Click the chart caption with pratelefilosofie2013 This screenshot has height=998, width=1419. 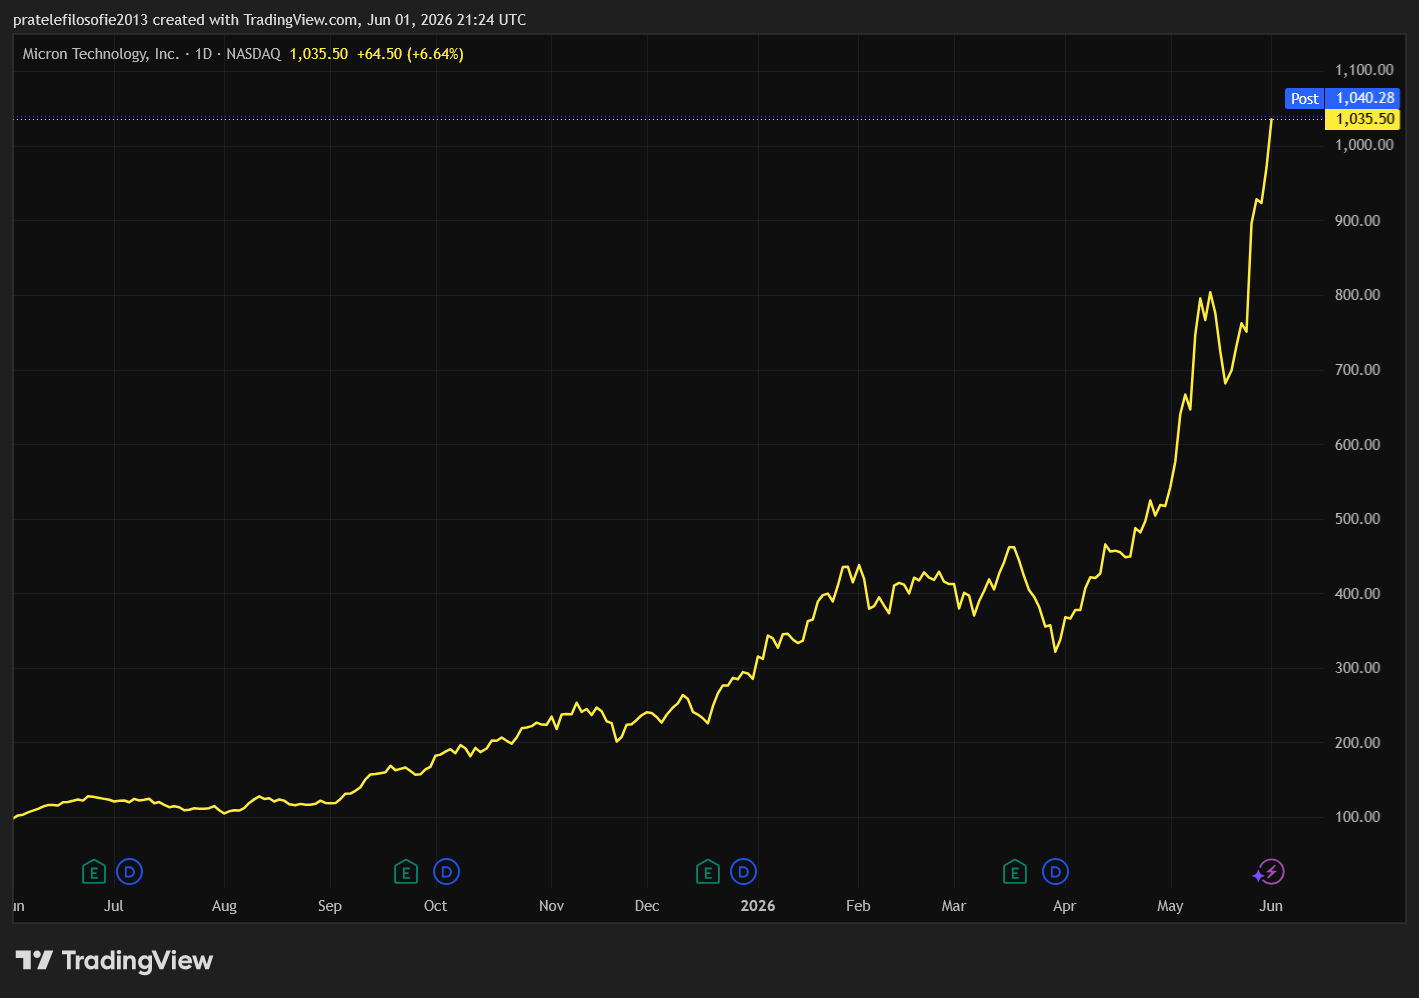click(x=270, y=20)
